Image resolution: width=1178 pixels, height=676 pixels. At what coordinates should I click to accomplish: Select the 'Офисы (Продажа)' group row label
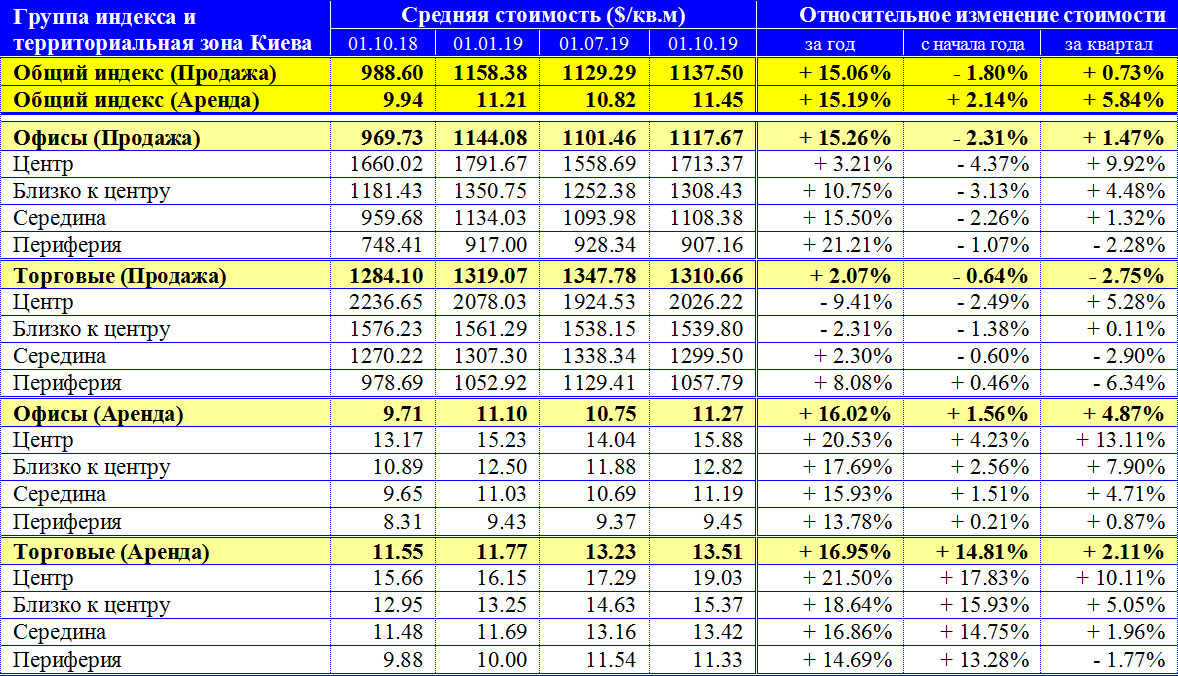coord(107,138)
